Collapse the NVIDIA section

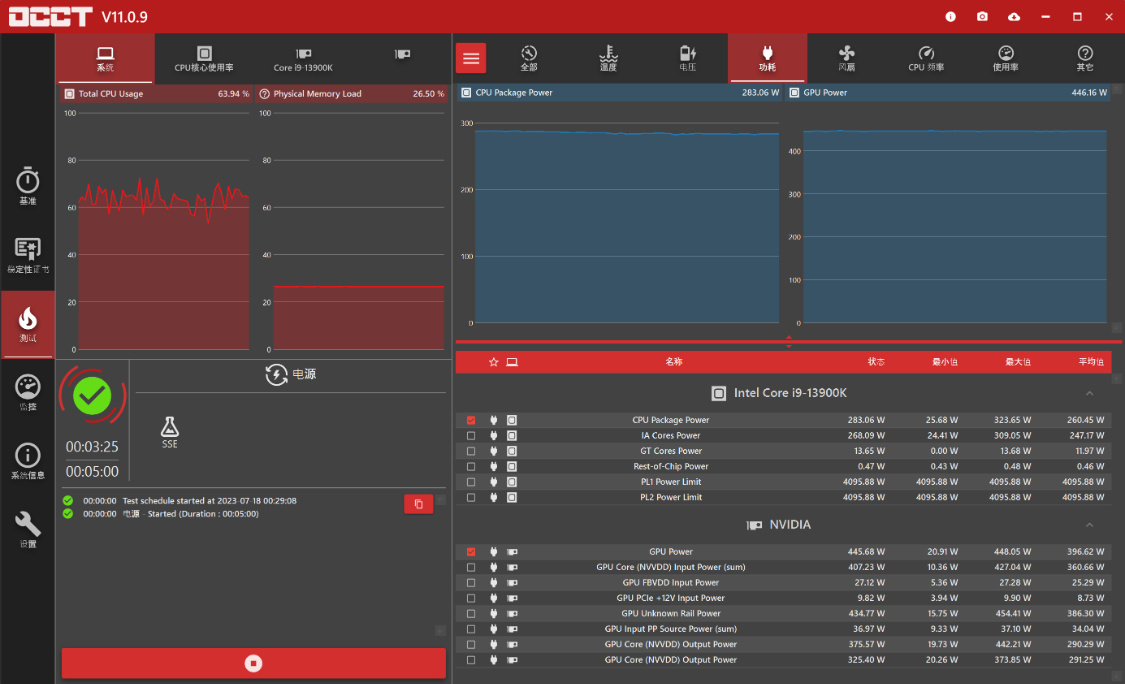click(1089, 525)
